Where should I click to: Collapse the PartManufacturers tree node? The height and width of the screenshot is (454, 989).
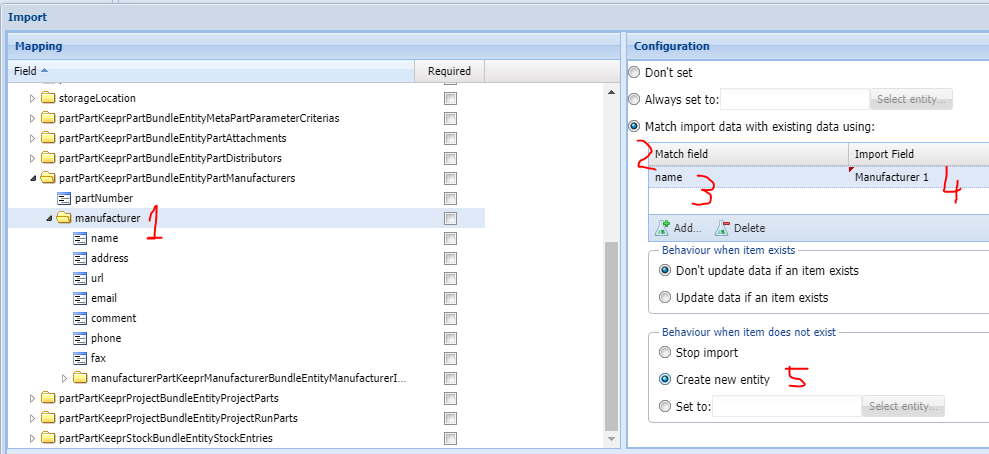coord(33,178)
